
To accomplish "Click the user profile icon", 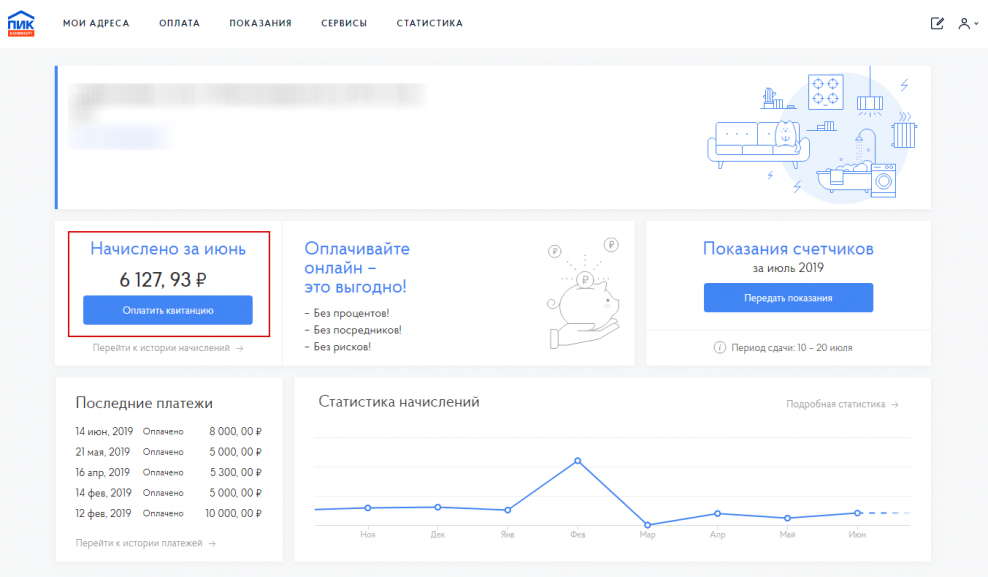I will [x=962, y=21].
